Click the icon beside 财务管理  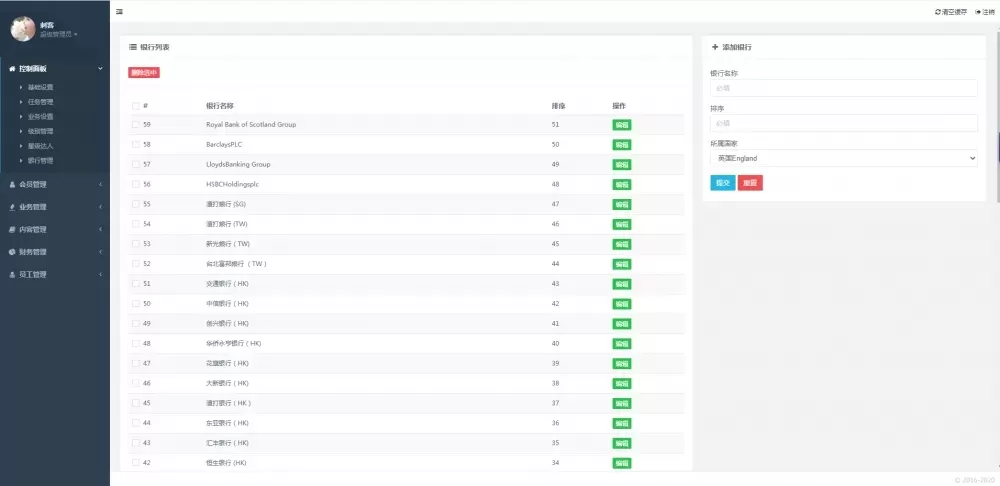(x=12, y=252)
